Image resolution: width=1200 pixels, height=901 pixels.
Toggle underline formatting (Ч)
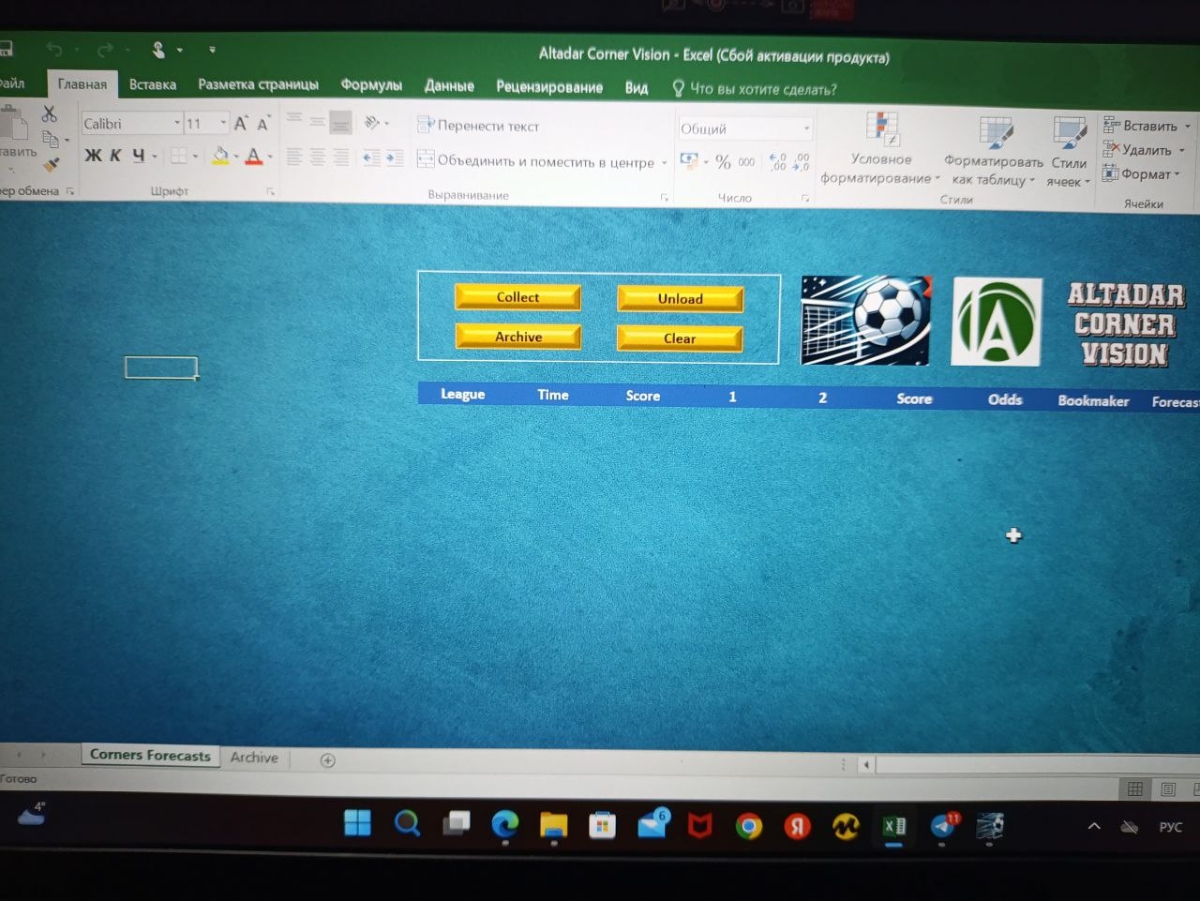pos(138,156)
